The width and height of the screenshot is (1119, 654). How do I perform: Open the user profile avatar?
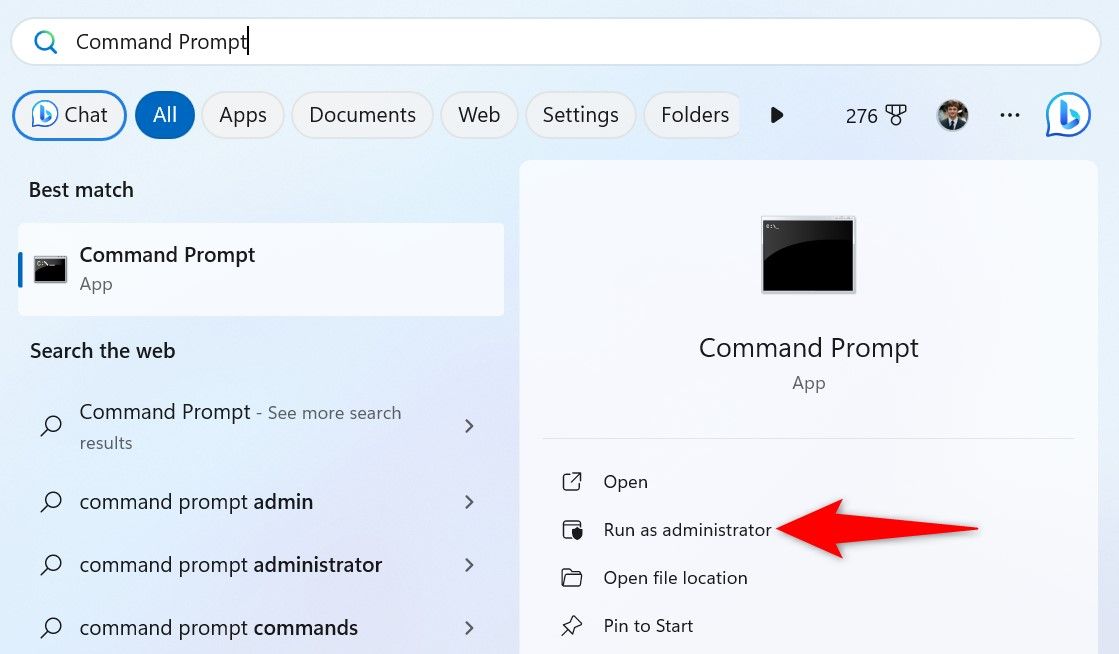(x=952, y=115)
